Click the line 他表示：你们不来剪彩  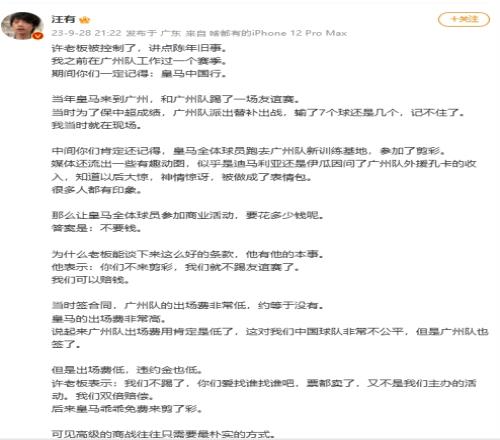pyautogui.click(x=176, y=267)
